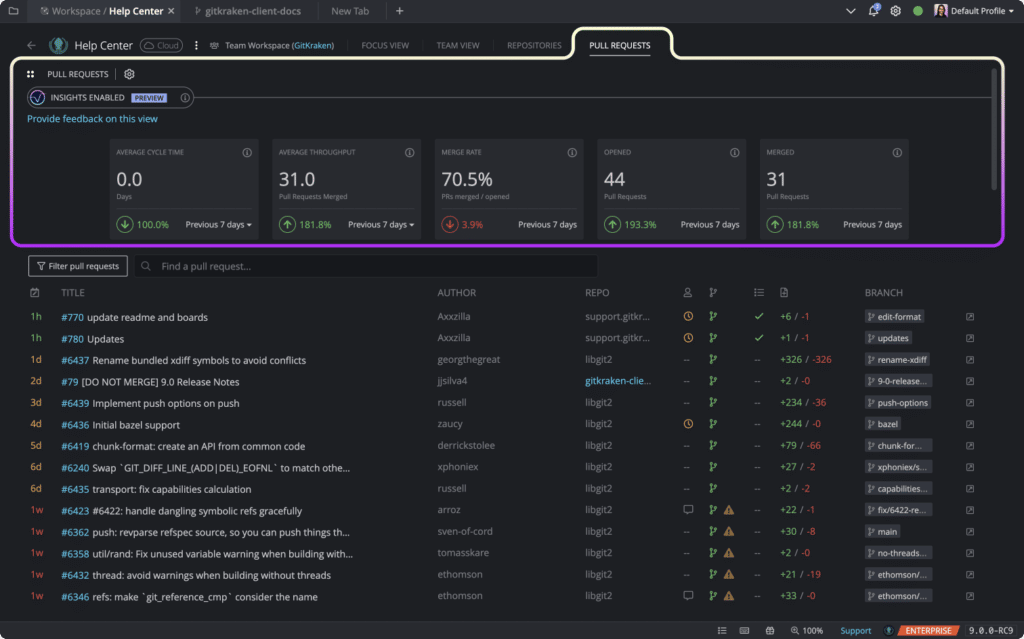The image size is (1024, 639).
Task: Click the grid icon next to PULL REQUESTS
Action: [x=30, y=74]
